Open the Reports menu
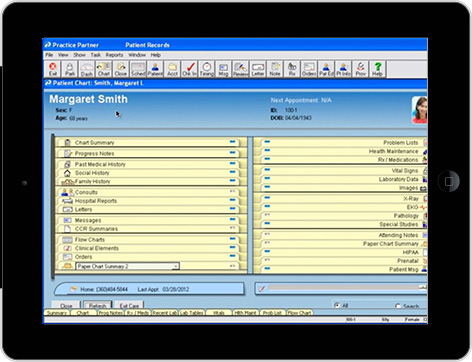 114,55
